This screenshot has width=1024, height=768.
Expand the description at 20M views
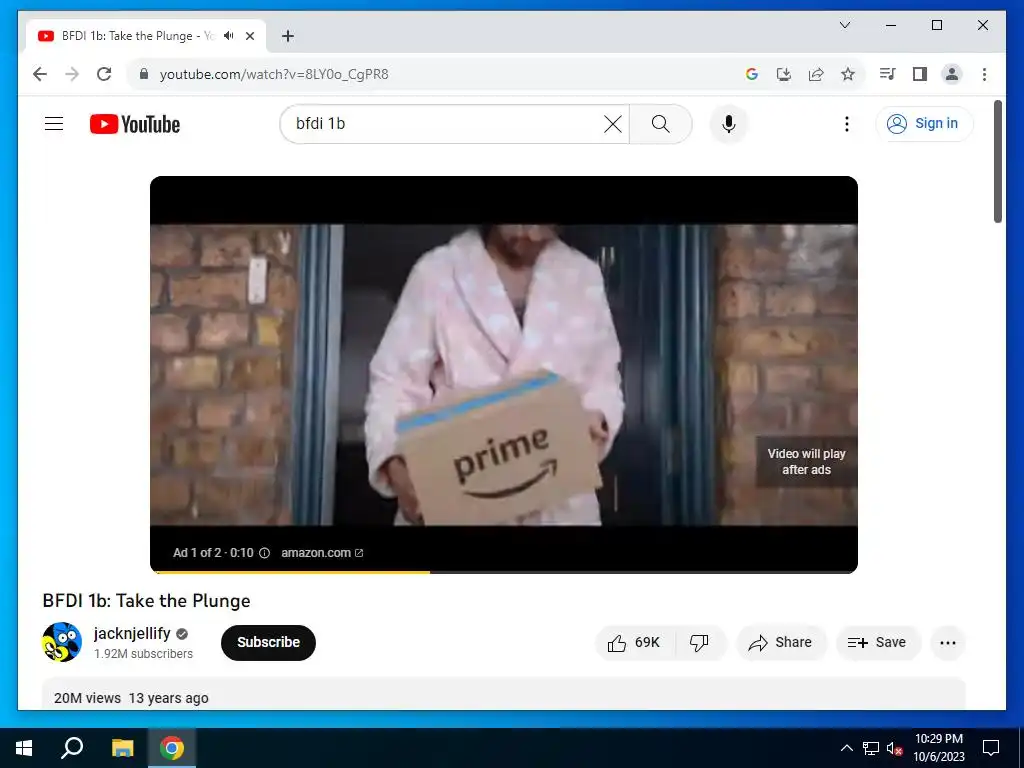pyautogui.click(x=504, y=695)
